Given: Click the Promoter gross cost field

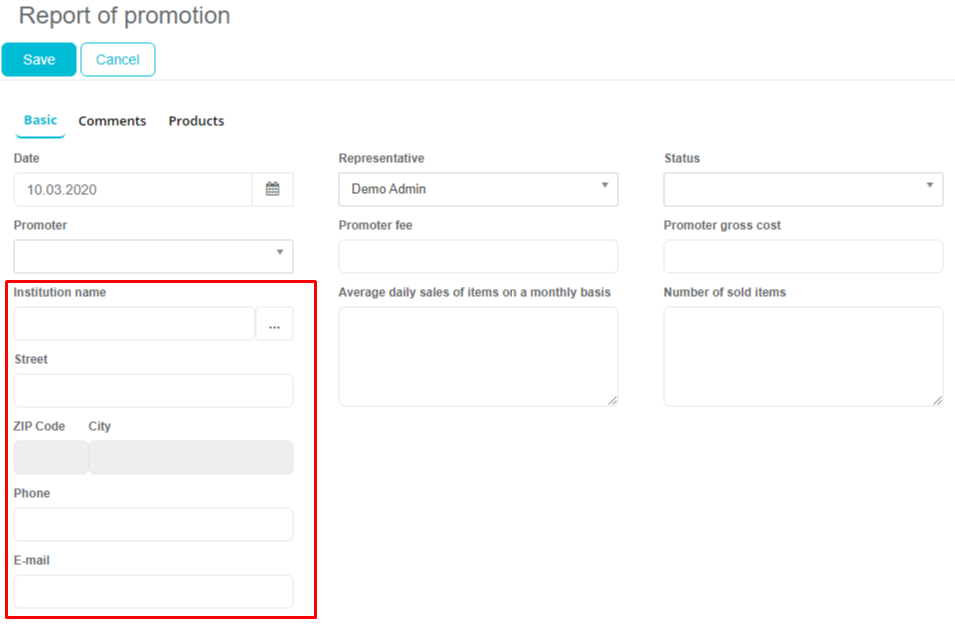Looking at the screenshot, I should click(803, 256).
